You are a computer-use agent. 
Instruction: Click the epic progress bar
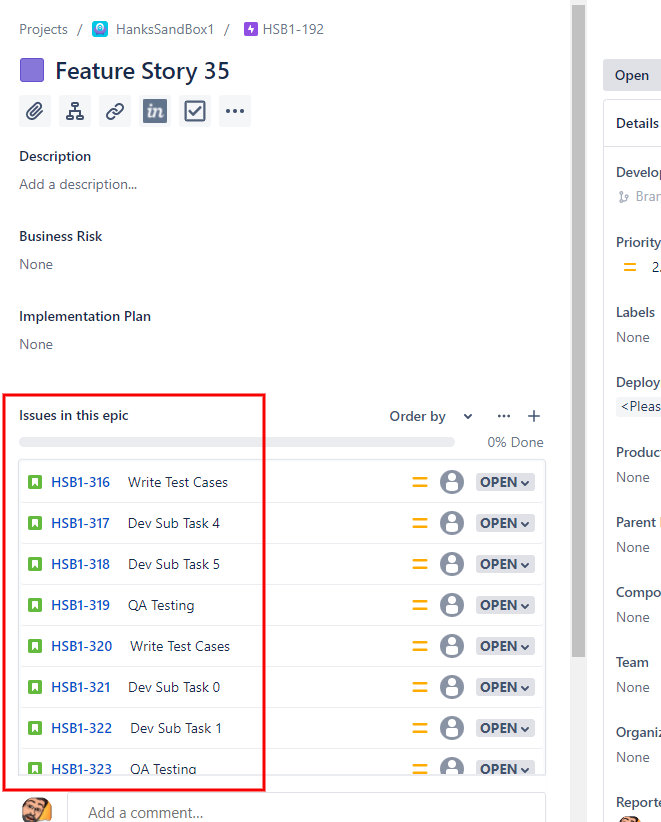(237, 442)
